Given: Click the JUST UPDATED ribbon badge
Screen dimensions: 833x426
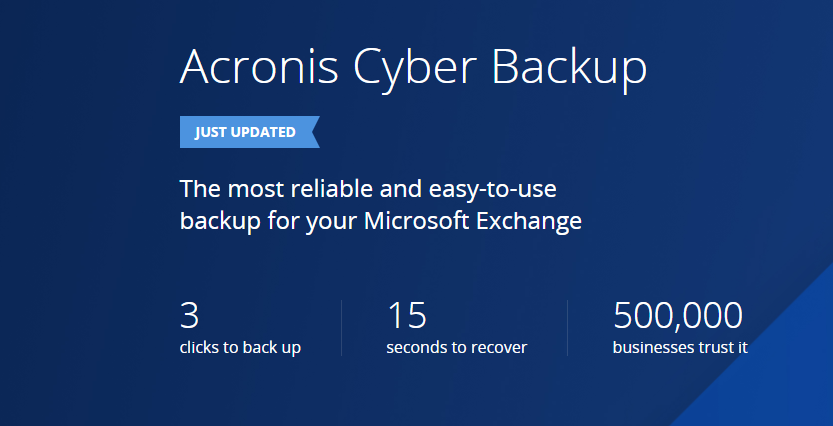Looking at the screenshot, I should coord(246,132).
